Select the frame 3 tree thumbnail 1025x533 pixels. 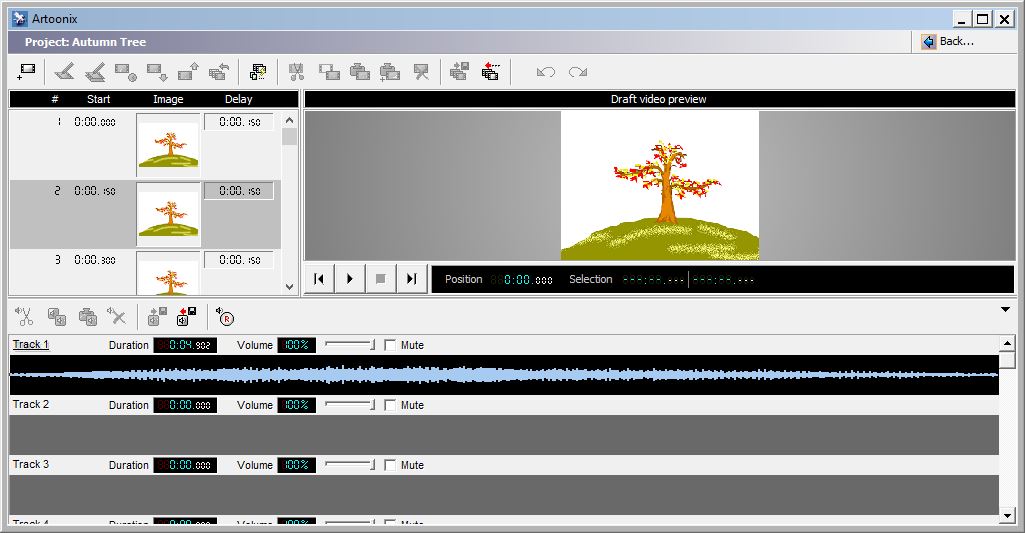(x=169, y=273)
